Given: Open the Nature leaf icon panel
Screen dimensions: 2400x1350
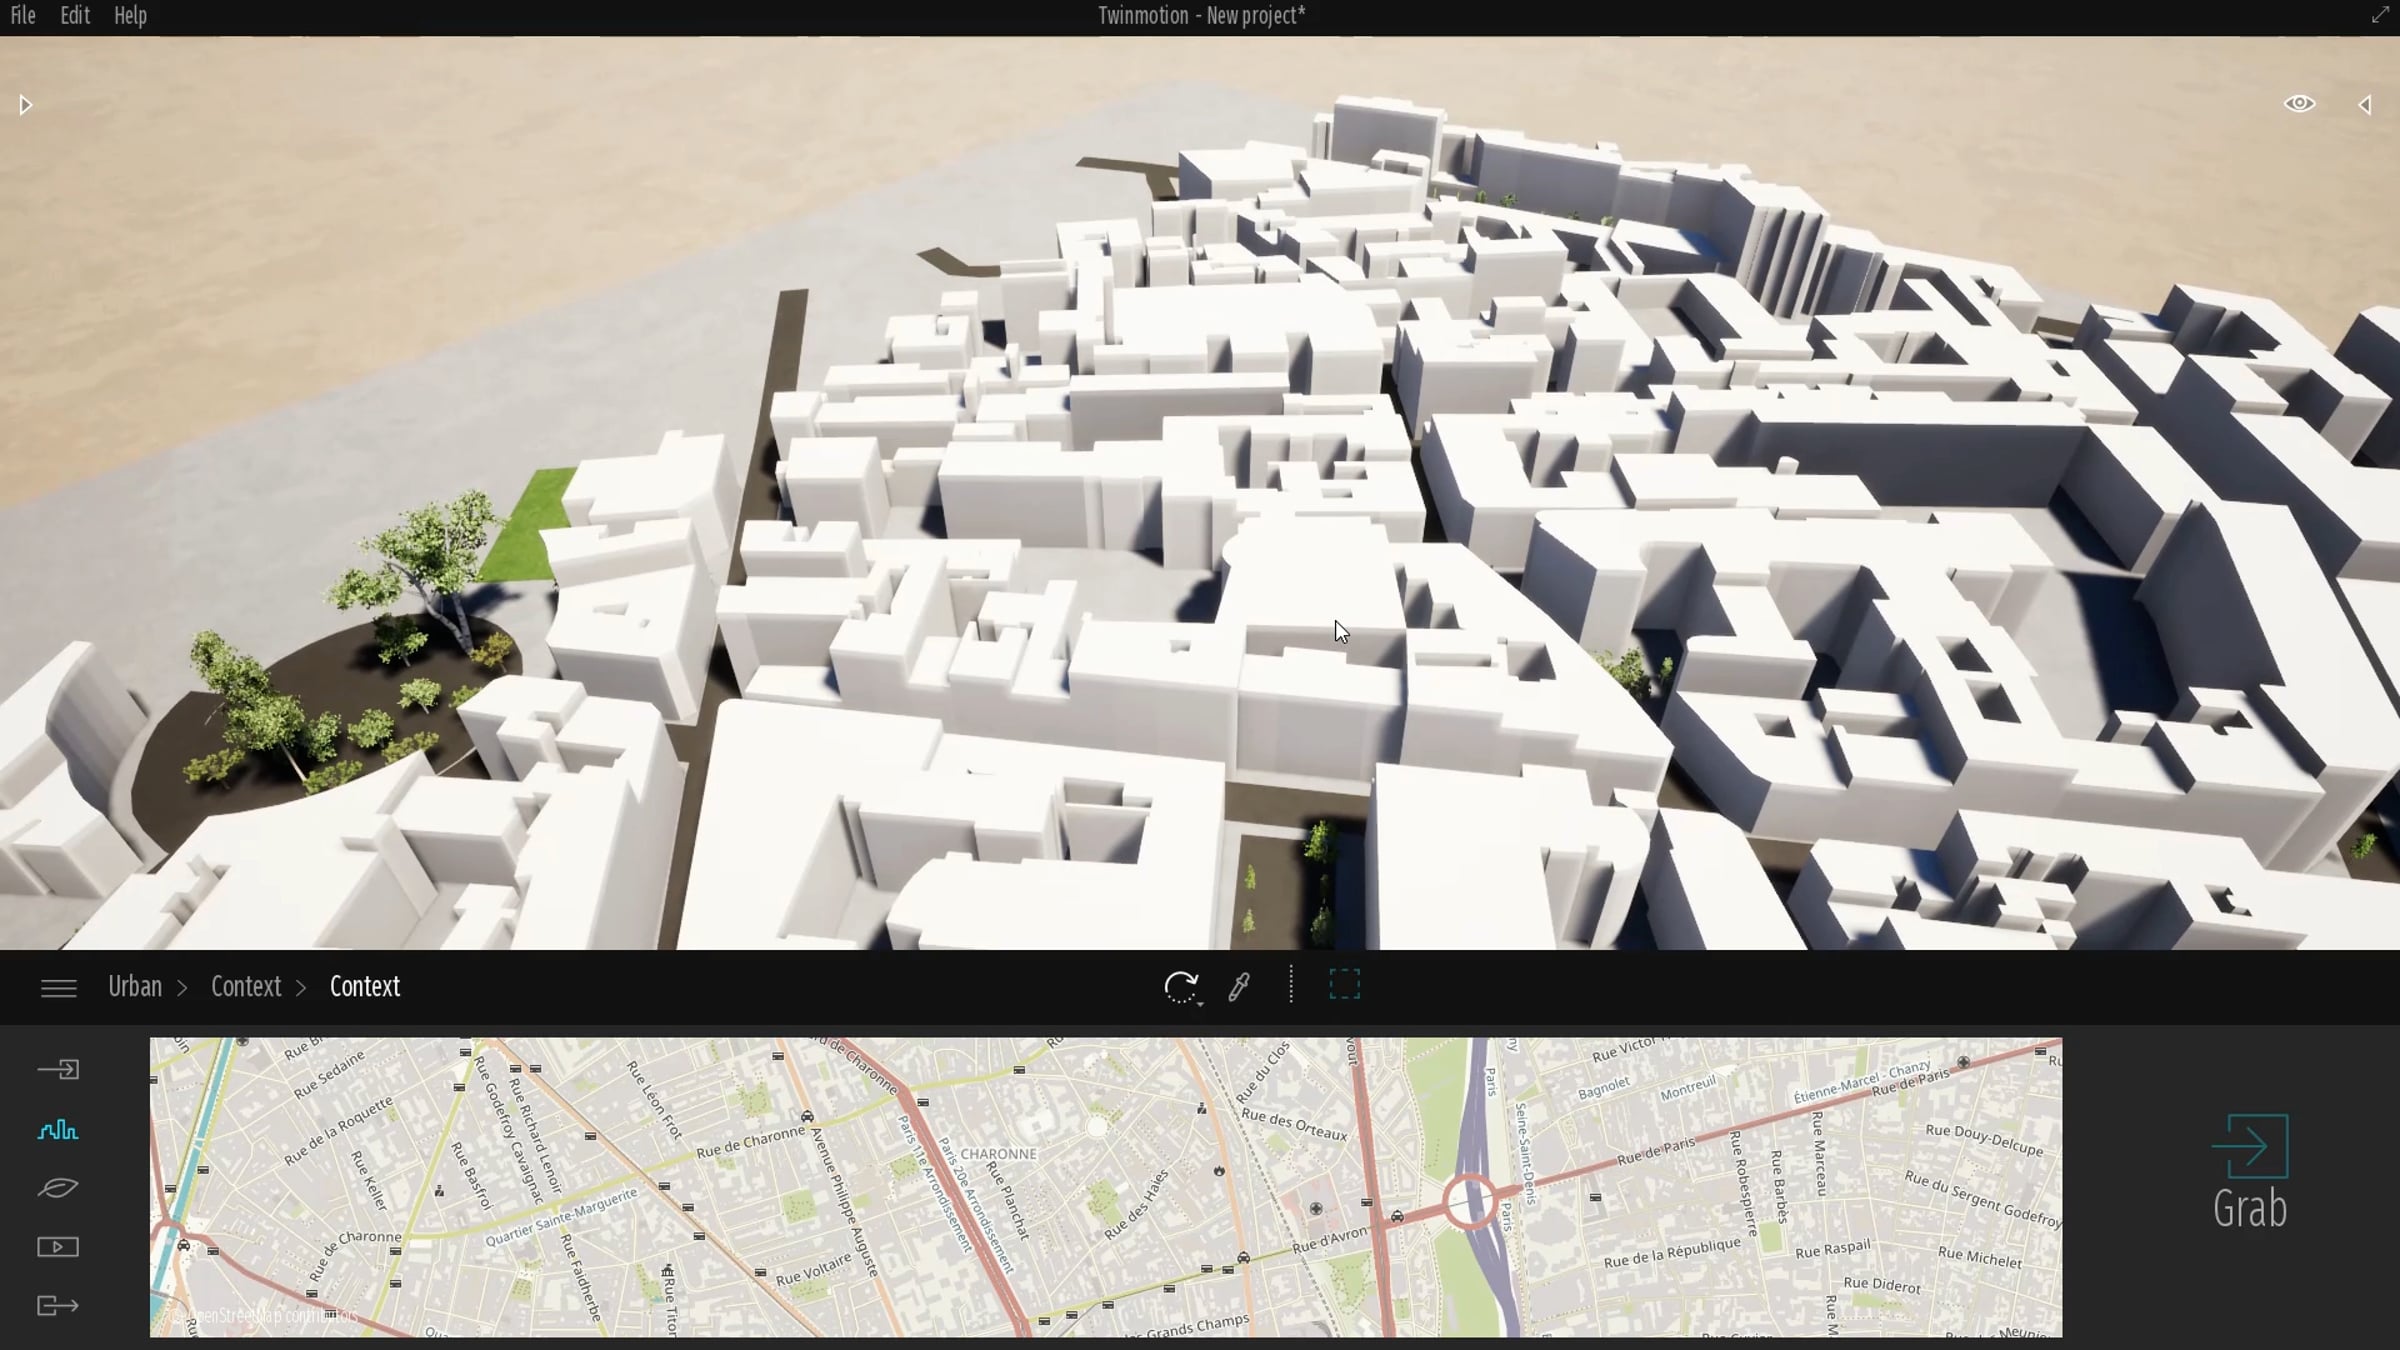Looking at the screenshot, I should tap(58, 1188).
